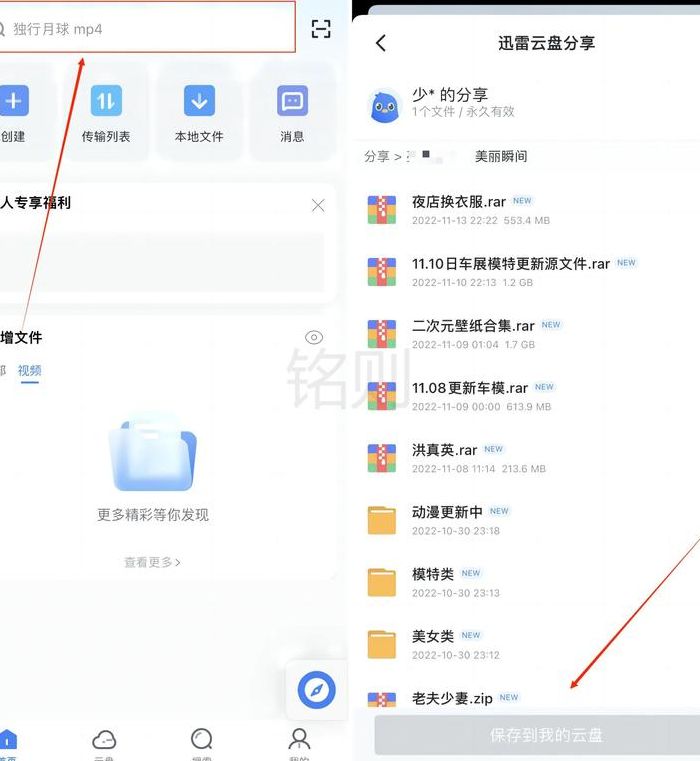Image resolution: width=700 pixels, height=761 pixels.
Task: Click the 查看更多 link
Action: click(x=152, y=562)
